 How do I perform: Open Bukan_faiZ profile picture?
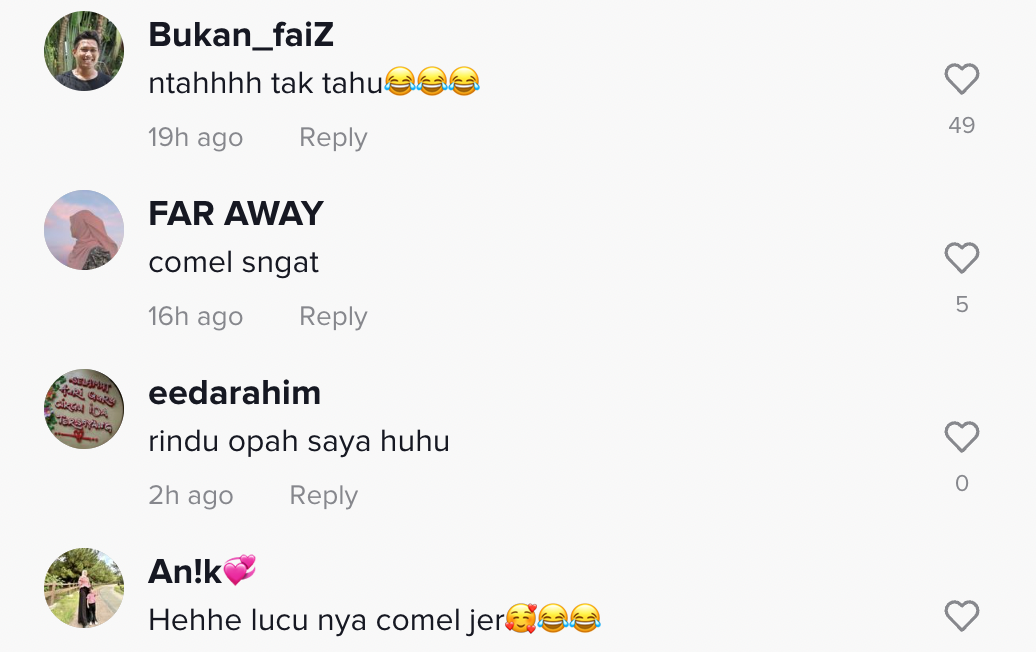pos(84,51)
